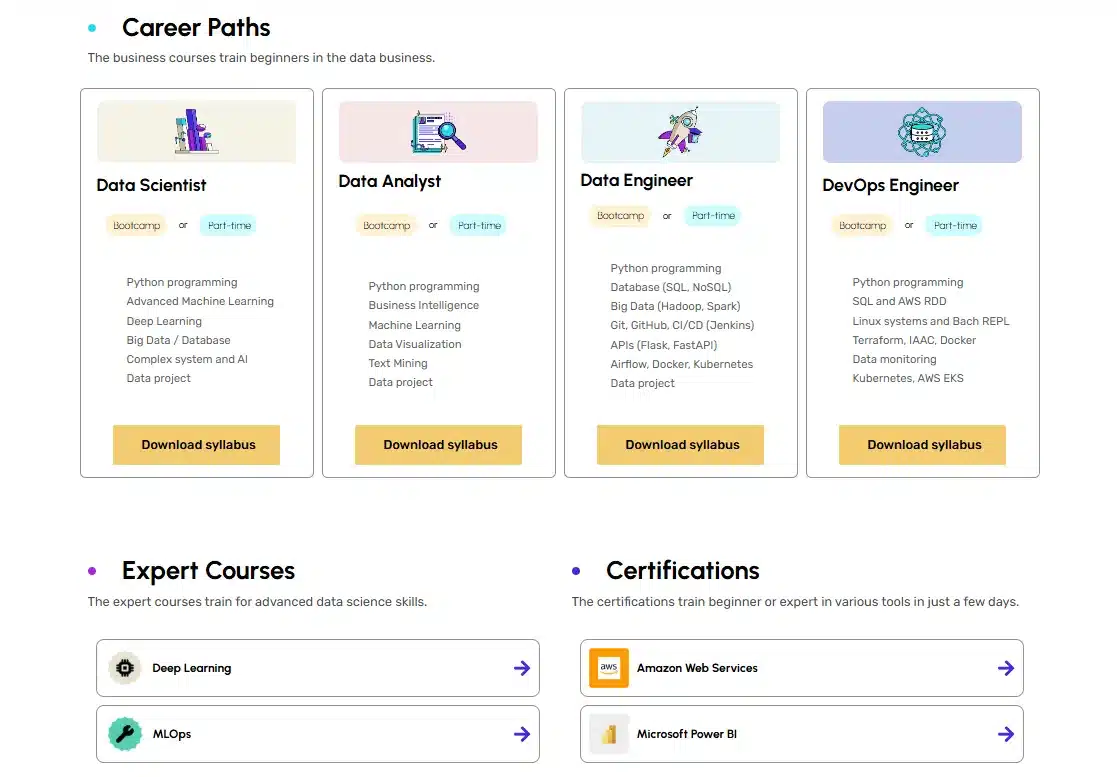Screen dimensions: 1117x777
Task: Select Bootcamp option under Data Scientist
Action: [136, 226]
